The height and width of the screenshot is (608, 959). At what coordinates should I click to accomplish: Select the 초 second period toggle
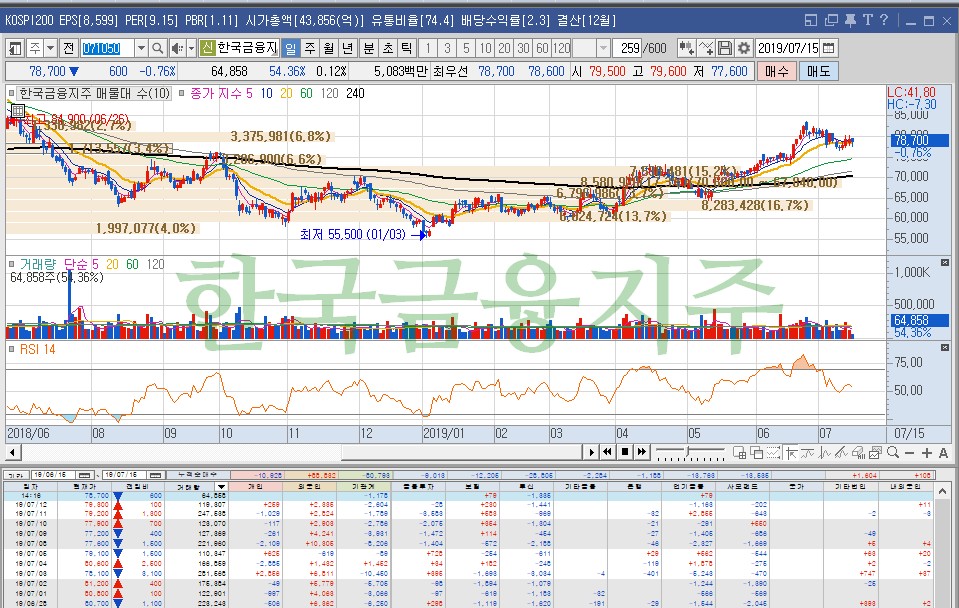tap(388, 48)
